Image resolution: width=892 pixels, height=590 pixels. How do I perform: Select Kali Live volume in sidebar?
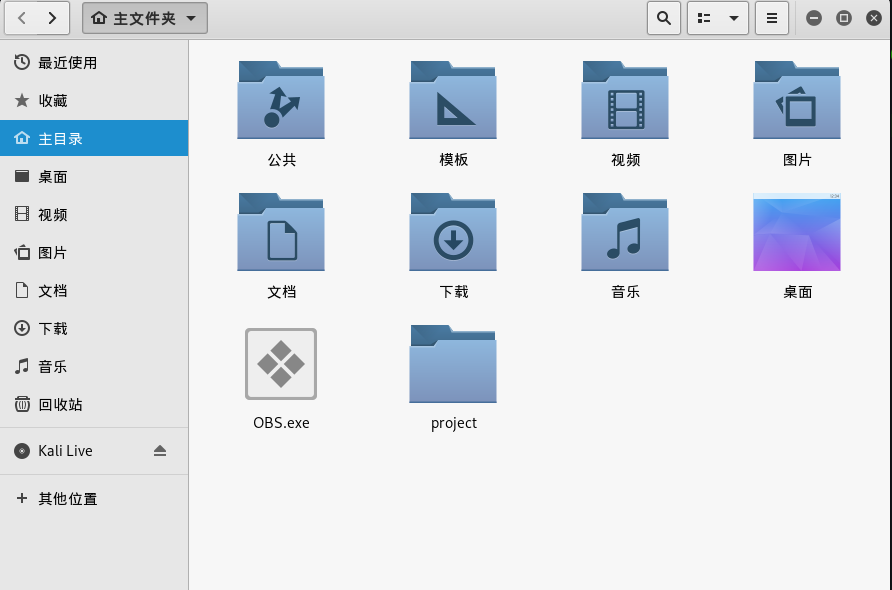click(x=94, y=451)
